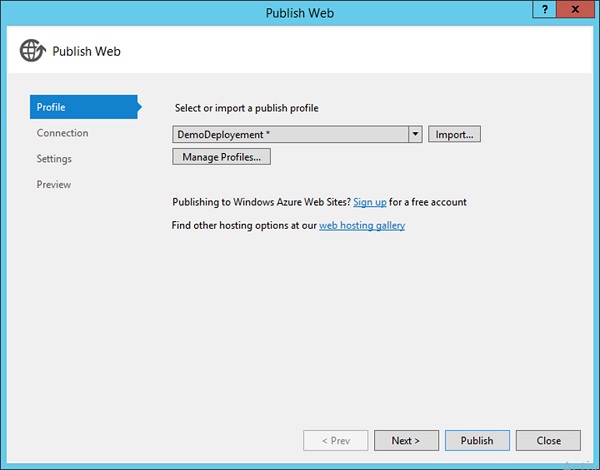Screen dimensions: 600x470
Task: Click the Publish Web globe icon
Action: 30,51
